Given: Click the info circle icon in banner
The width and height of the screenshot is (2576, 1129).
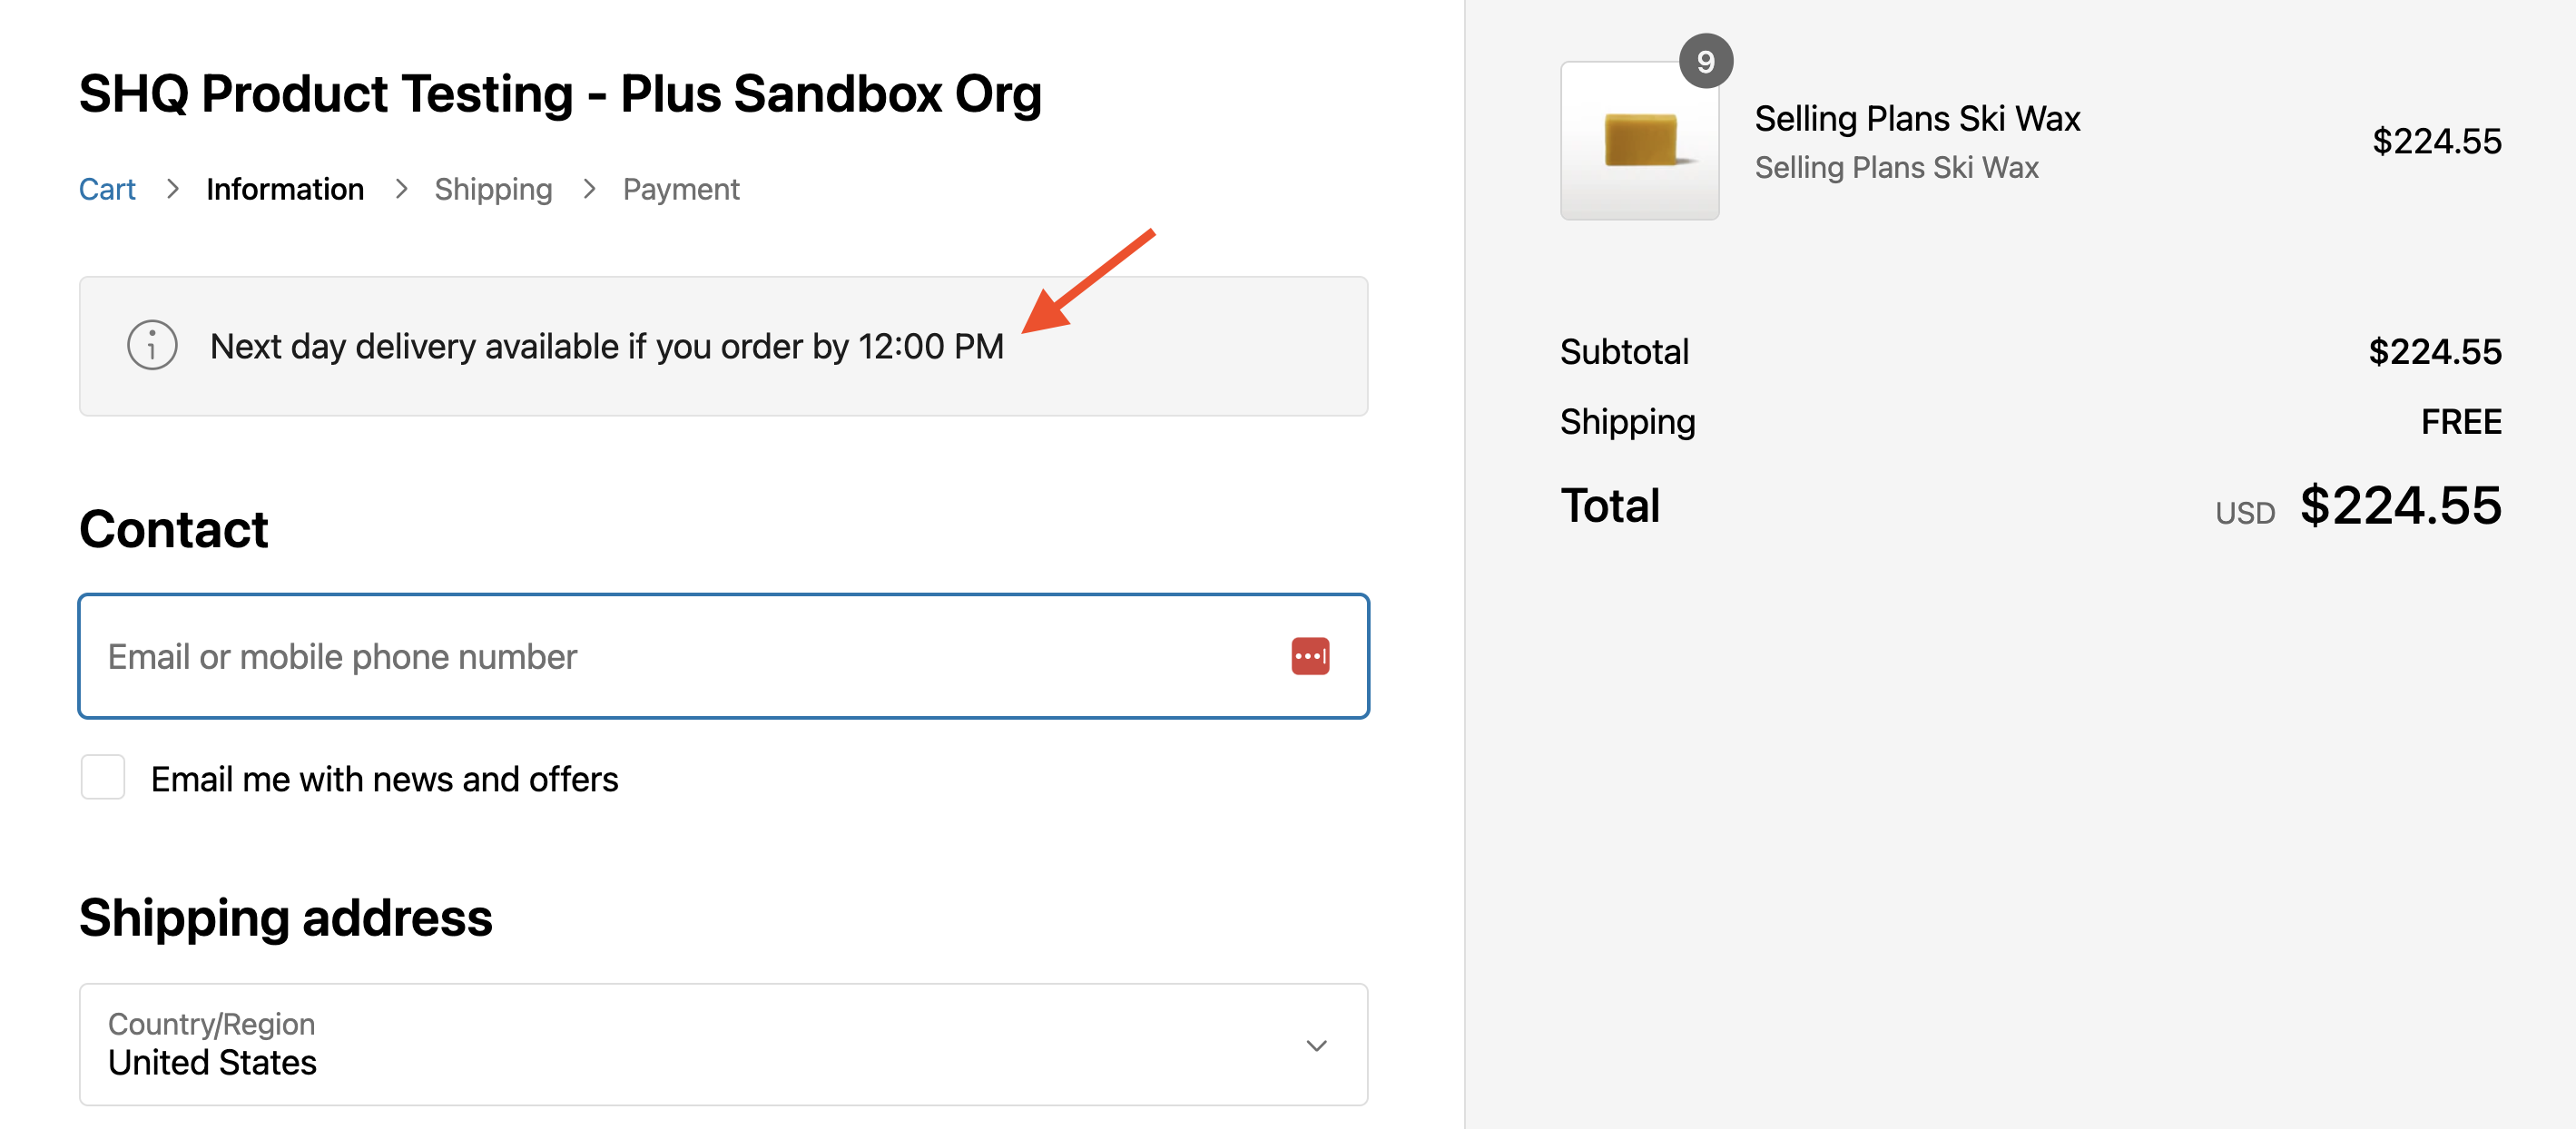Looking at the screenshot, I should coord(152,346).
